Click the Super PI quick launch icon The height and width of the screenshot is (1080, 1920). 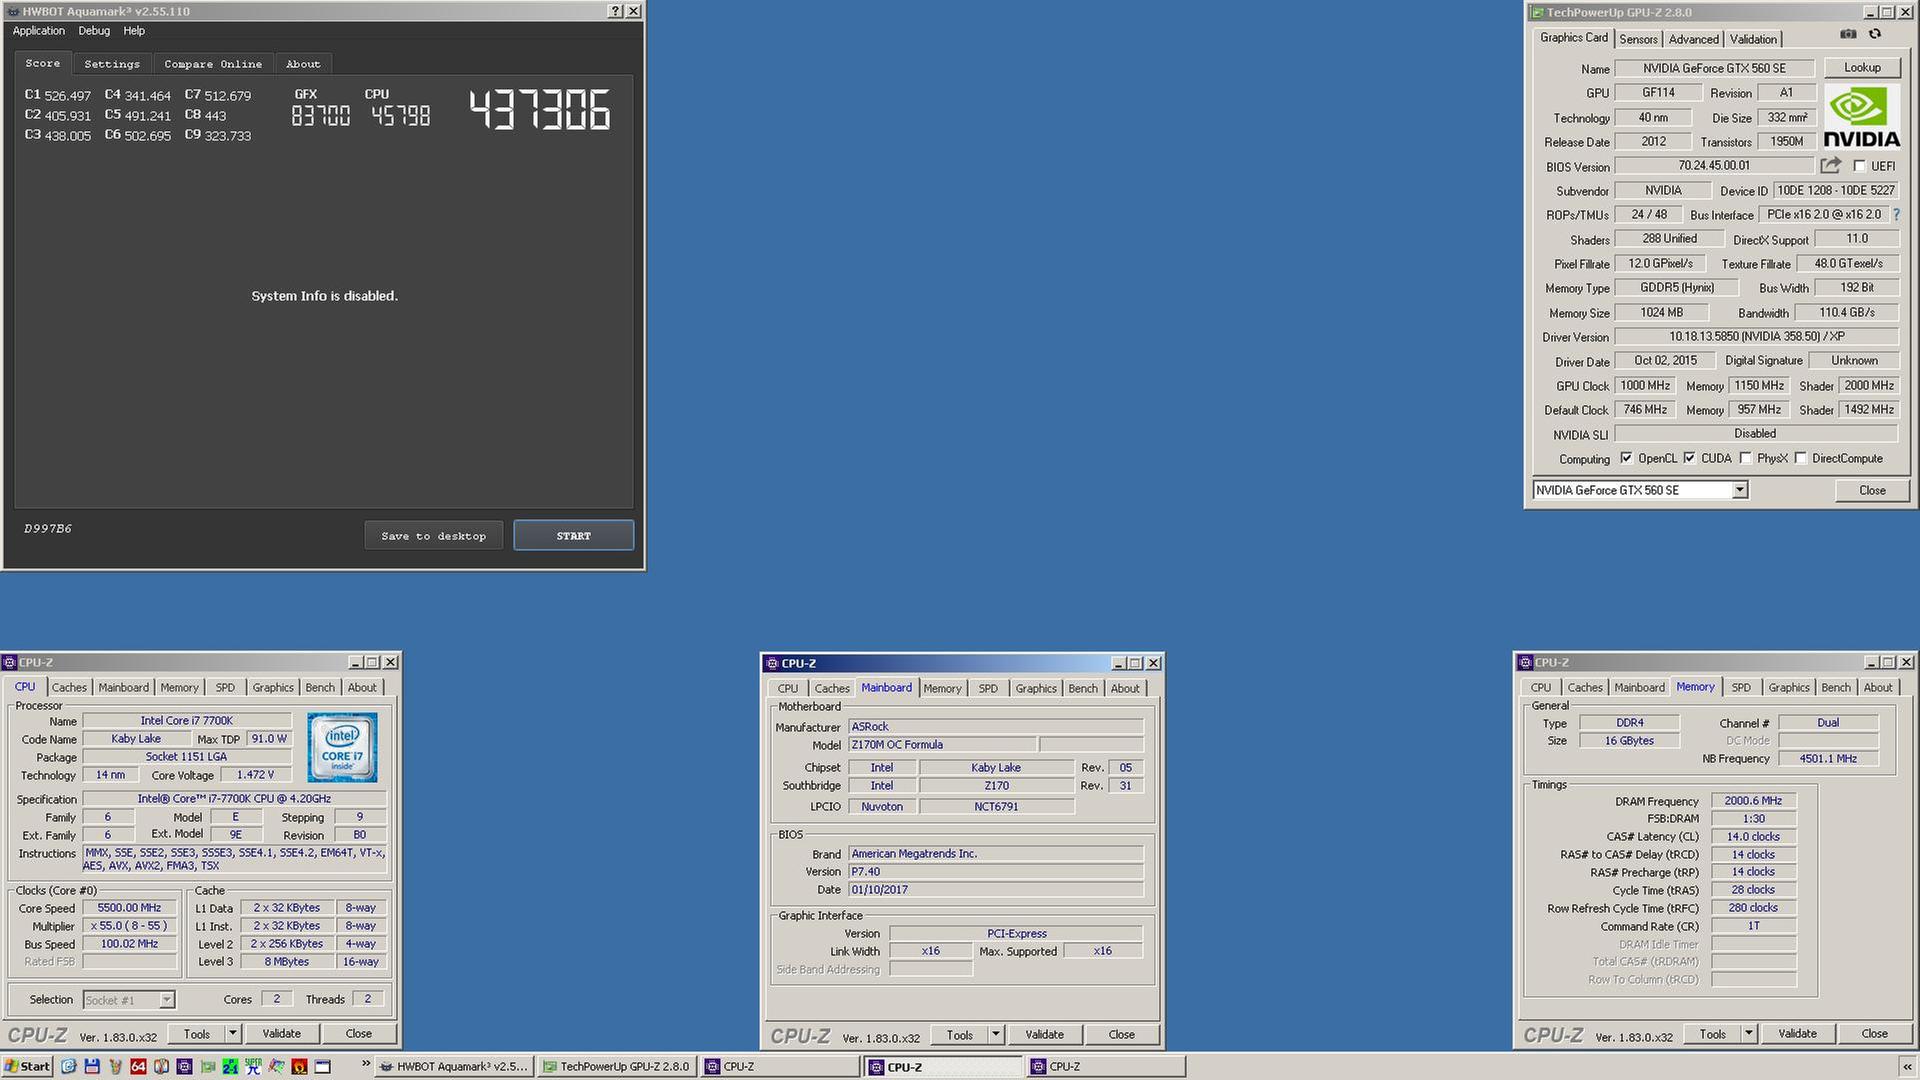253,1066
